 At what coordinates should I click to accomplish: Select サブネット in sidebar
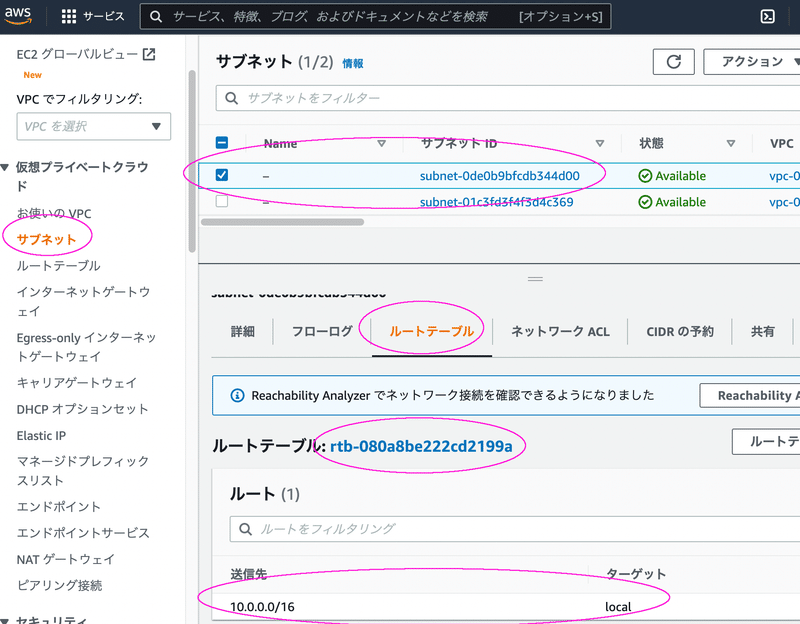tap(46, 239)
